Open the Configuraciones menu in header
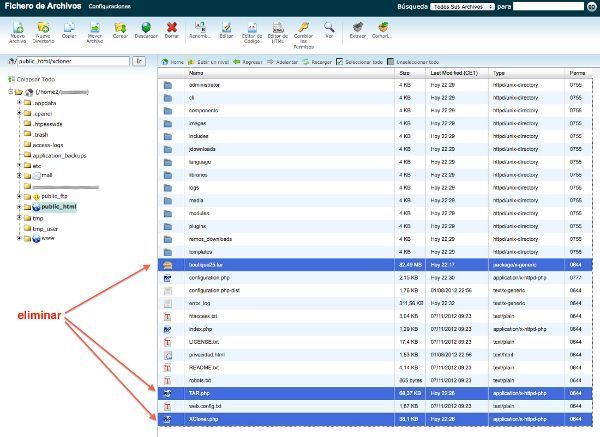This screenshot has height=437, width=600. tap(109, 7)
